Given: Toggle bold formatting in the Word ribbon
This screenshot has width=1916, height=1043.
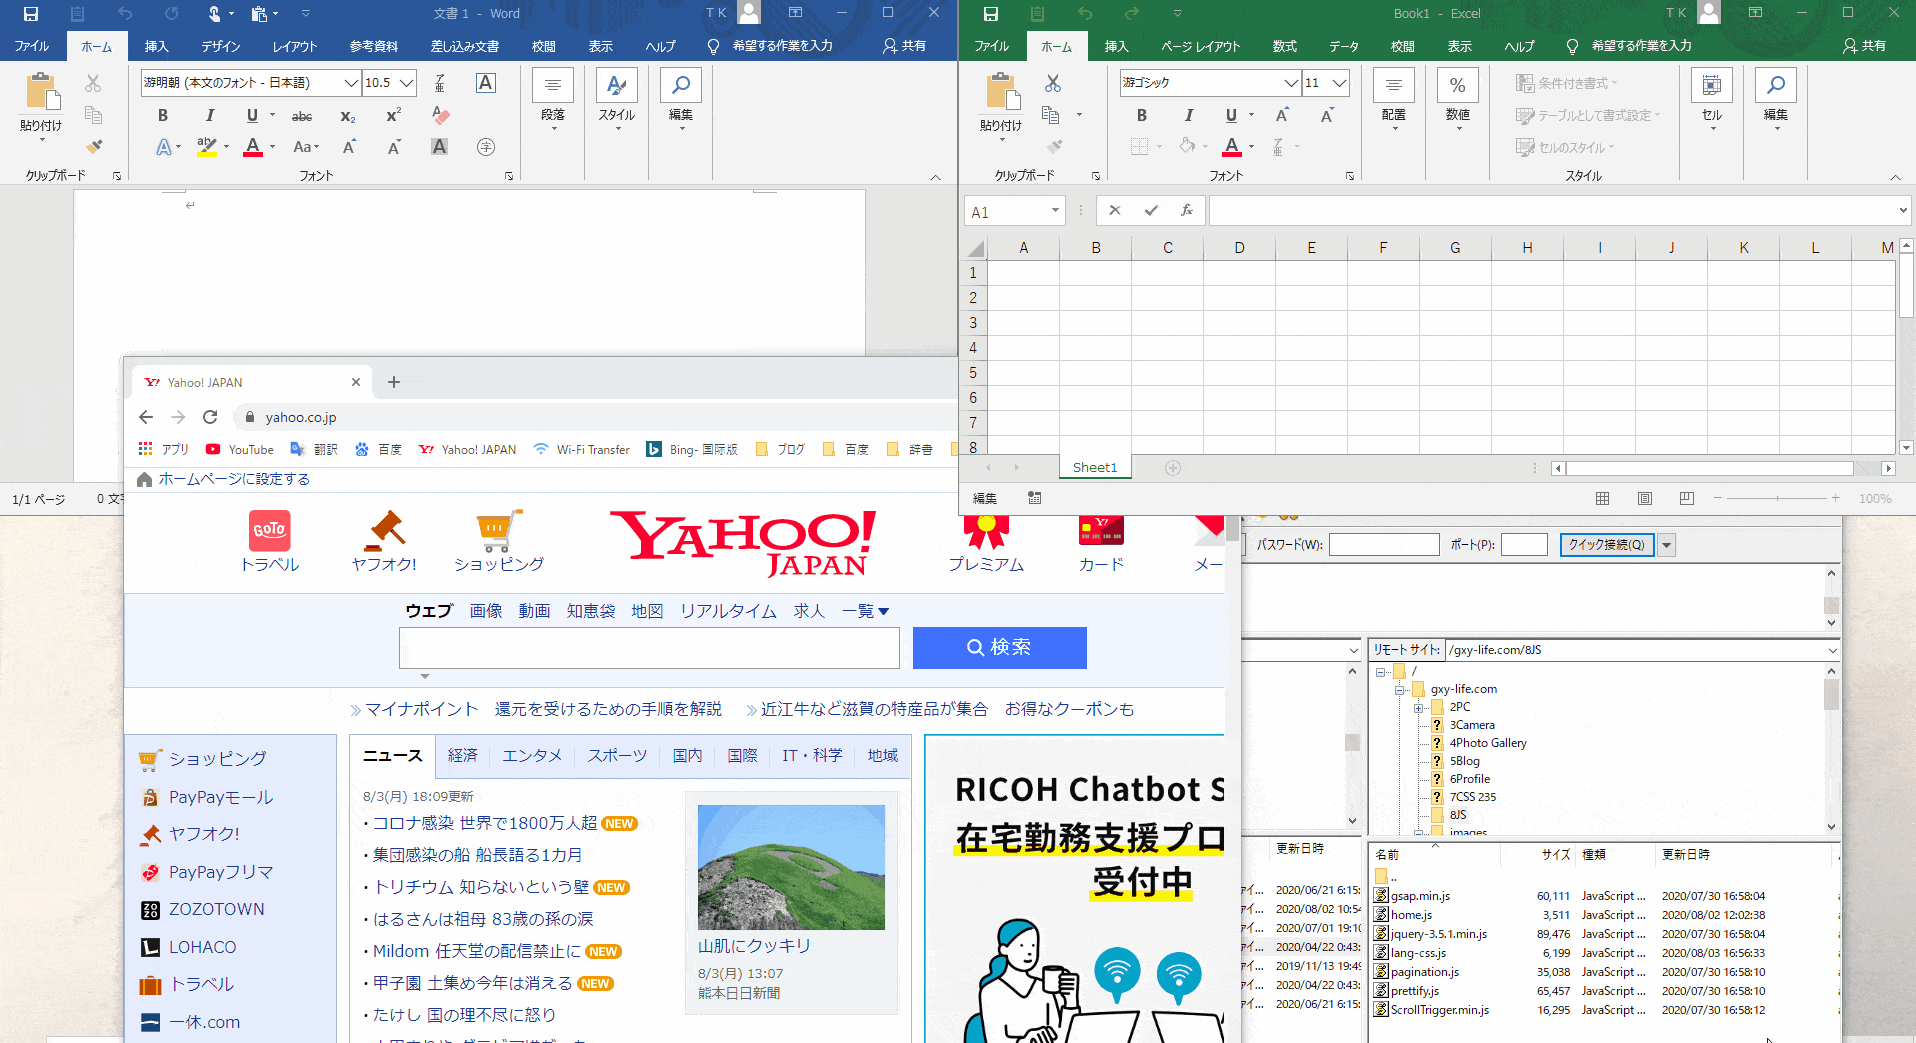Looking at the screenshot, I should coord(162,116).
